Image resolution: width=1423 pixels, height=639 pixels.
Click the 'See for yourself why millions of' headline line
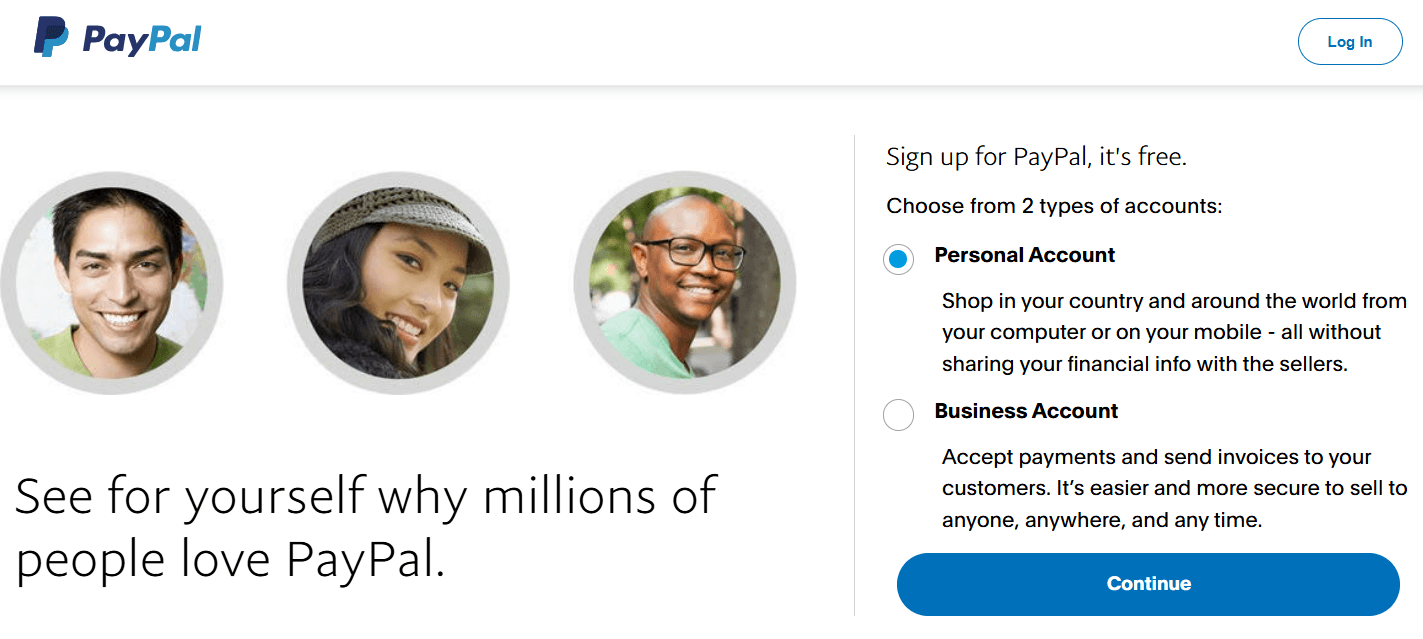(366, 496)
